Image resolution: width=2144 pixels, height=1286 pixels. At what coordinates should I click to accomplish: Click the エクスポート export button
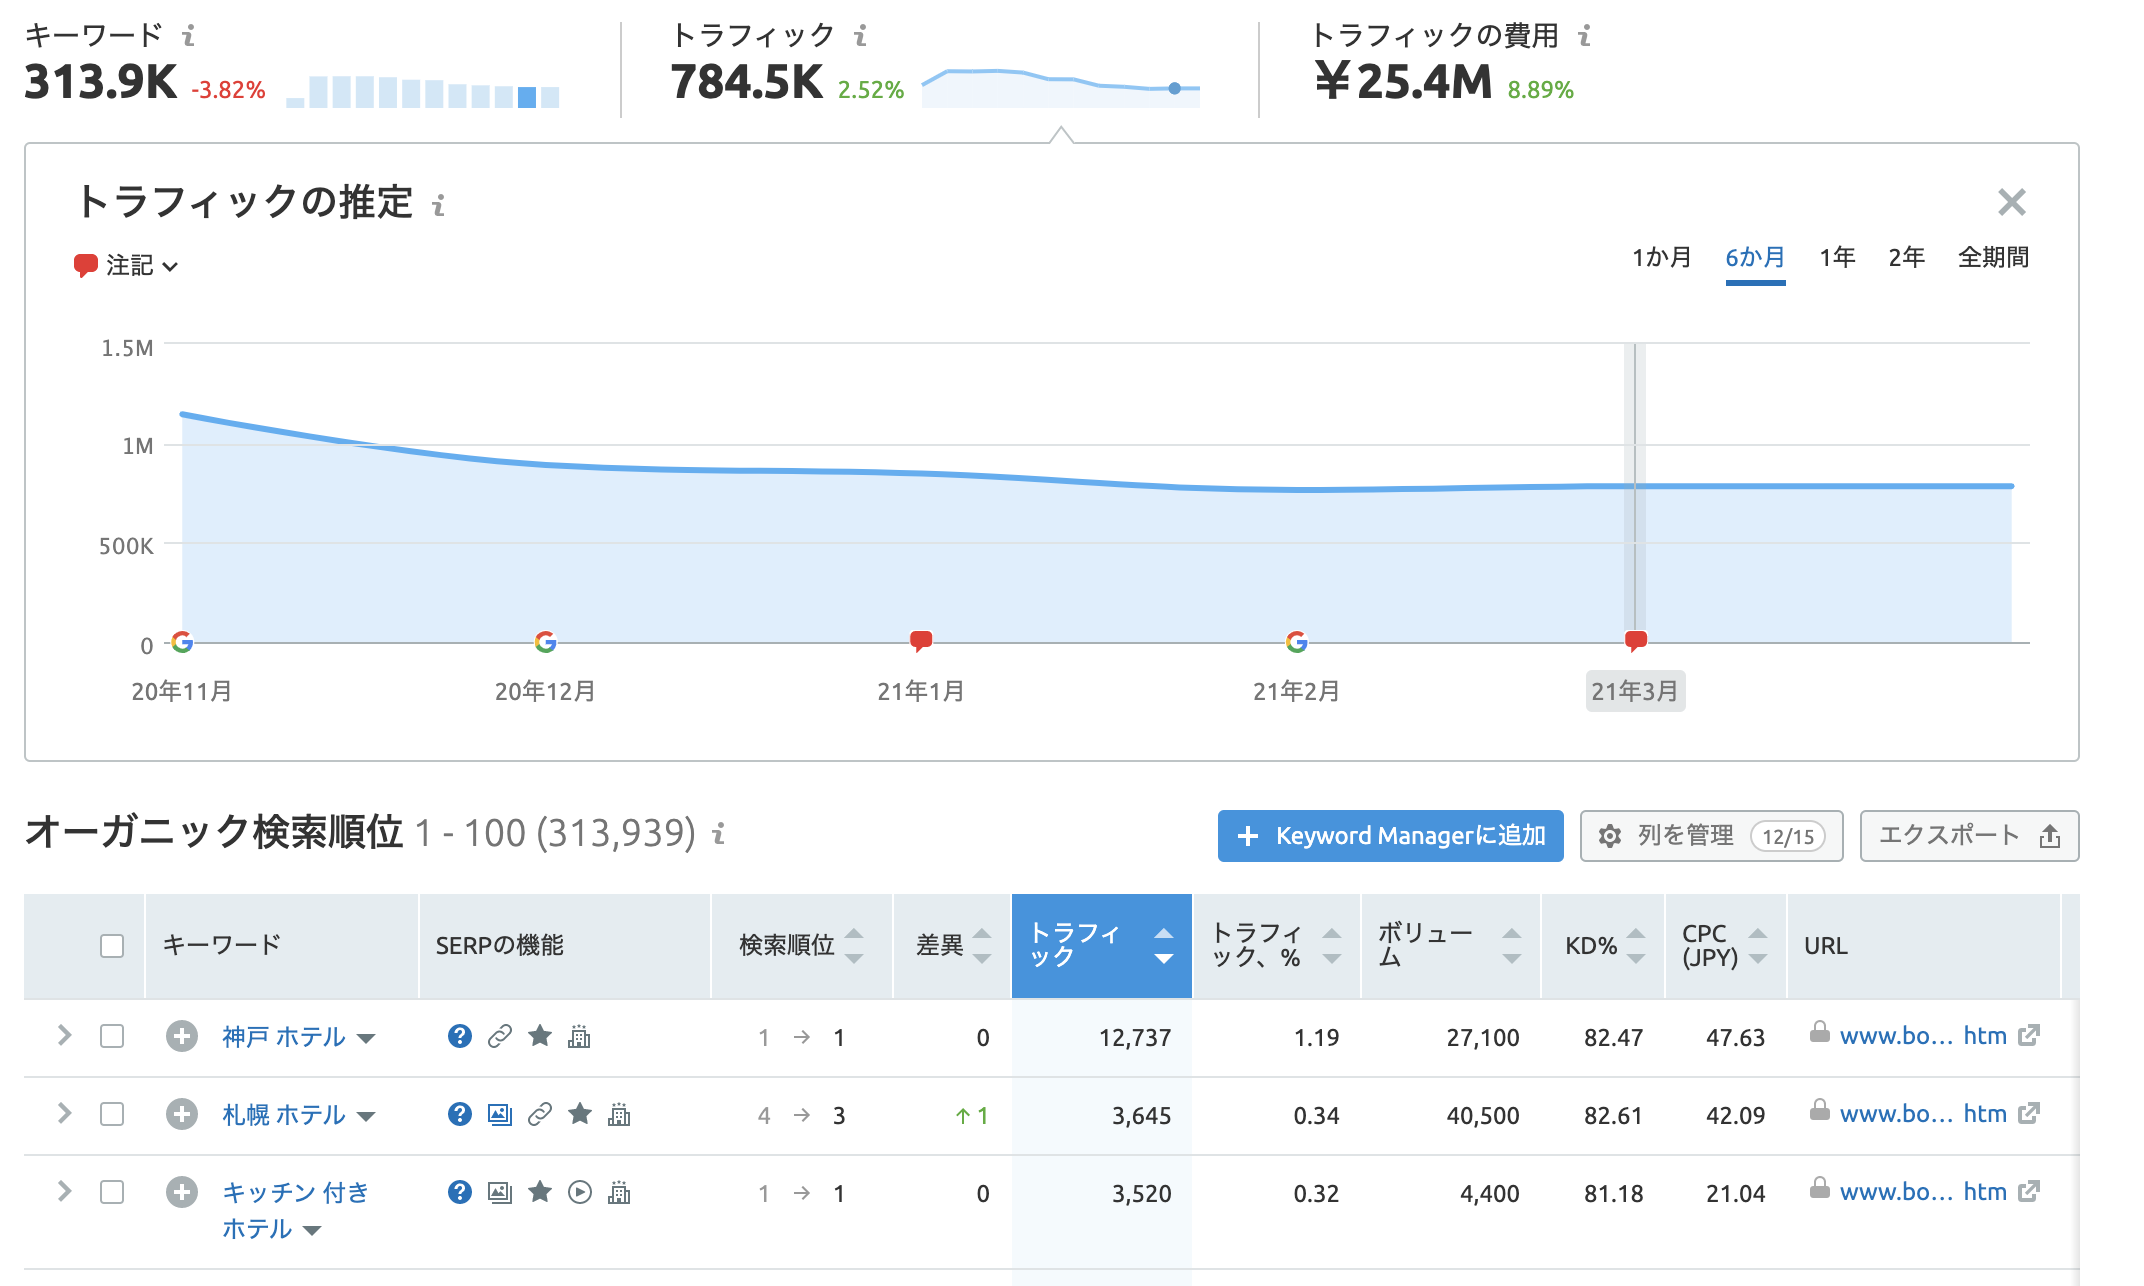point(1968,836)
